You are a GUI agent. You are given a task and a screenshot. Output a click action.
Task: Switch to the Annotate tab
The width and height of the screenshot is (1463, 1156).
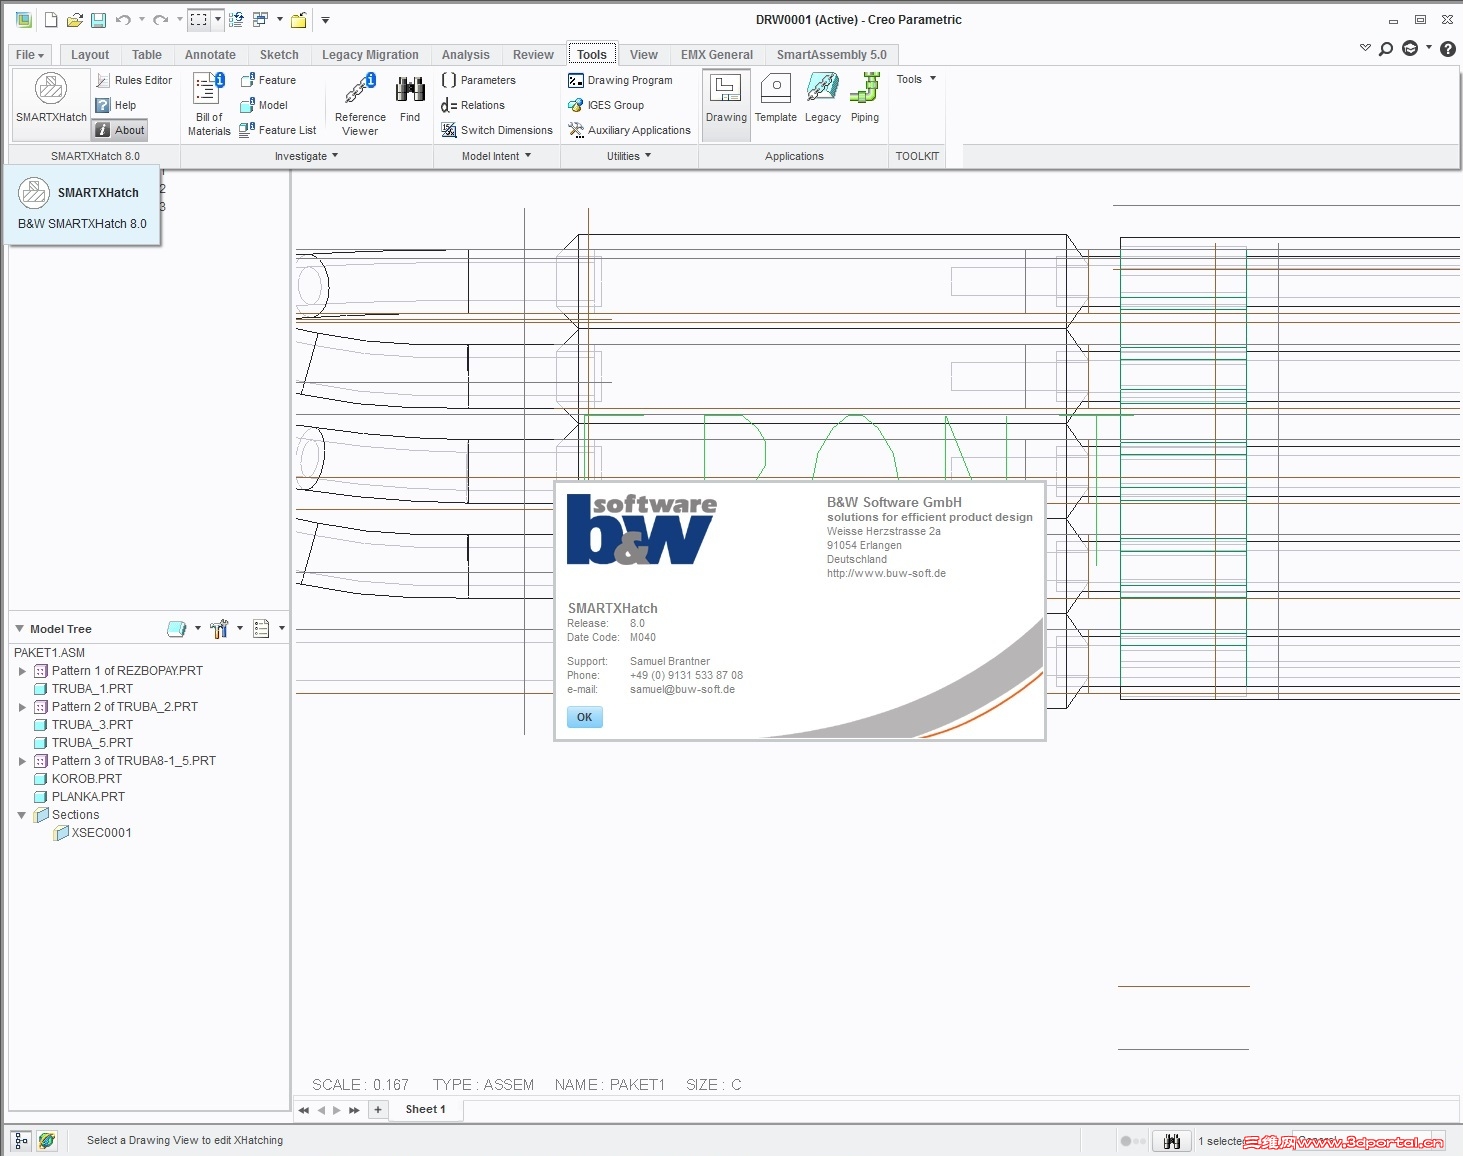point(210,55)
